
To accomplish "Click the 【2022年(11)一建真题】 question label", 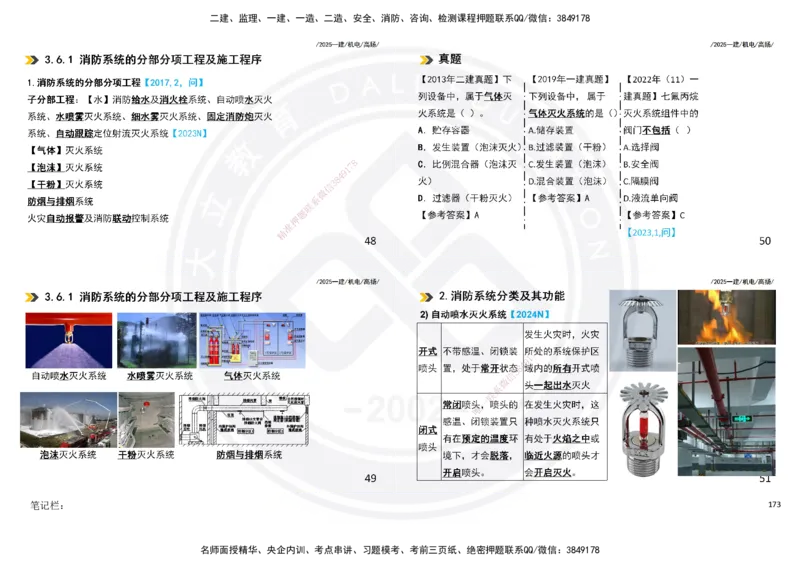I will click(x=662, y=88).
